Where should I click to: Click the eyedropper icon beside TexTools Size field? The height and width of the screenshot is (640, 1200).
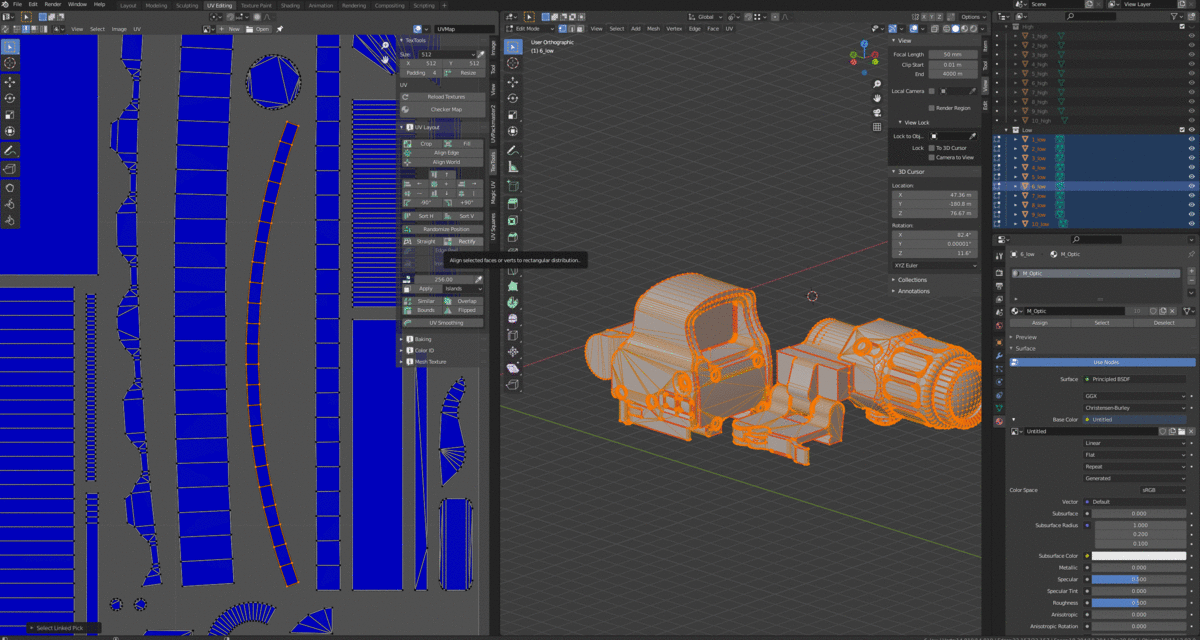pyautogui.click(x=480, y=54)
